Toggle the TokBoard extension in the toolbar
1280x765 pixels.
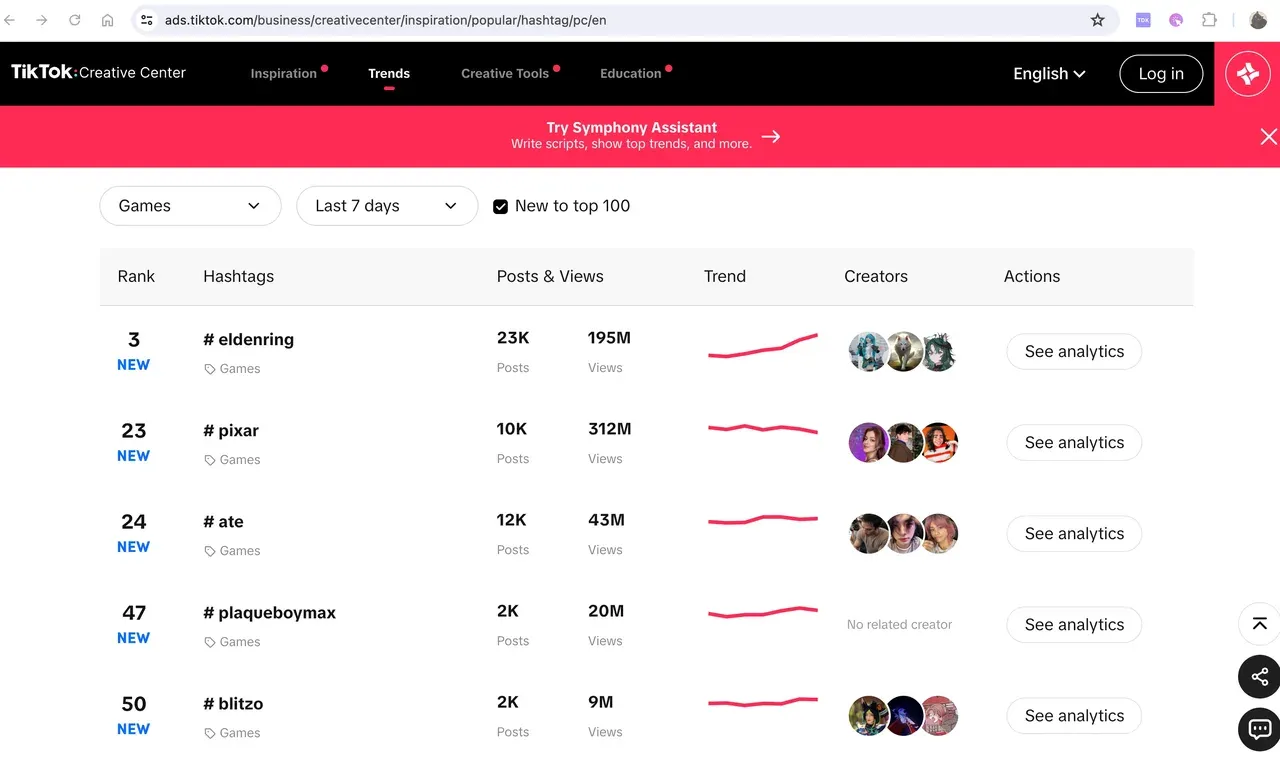1142,19
